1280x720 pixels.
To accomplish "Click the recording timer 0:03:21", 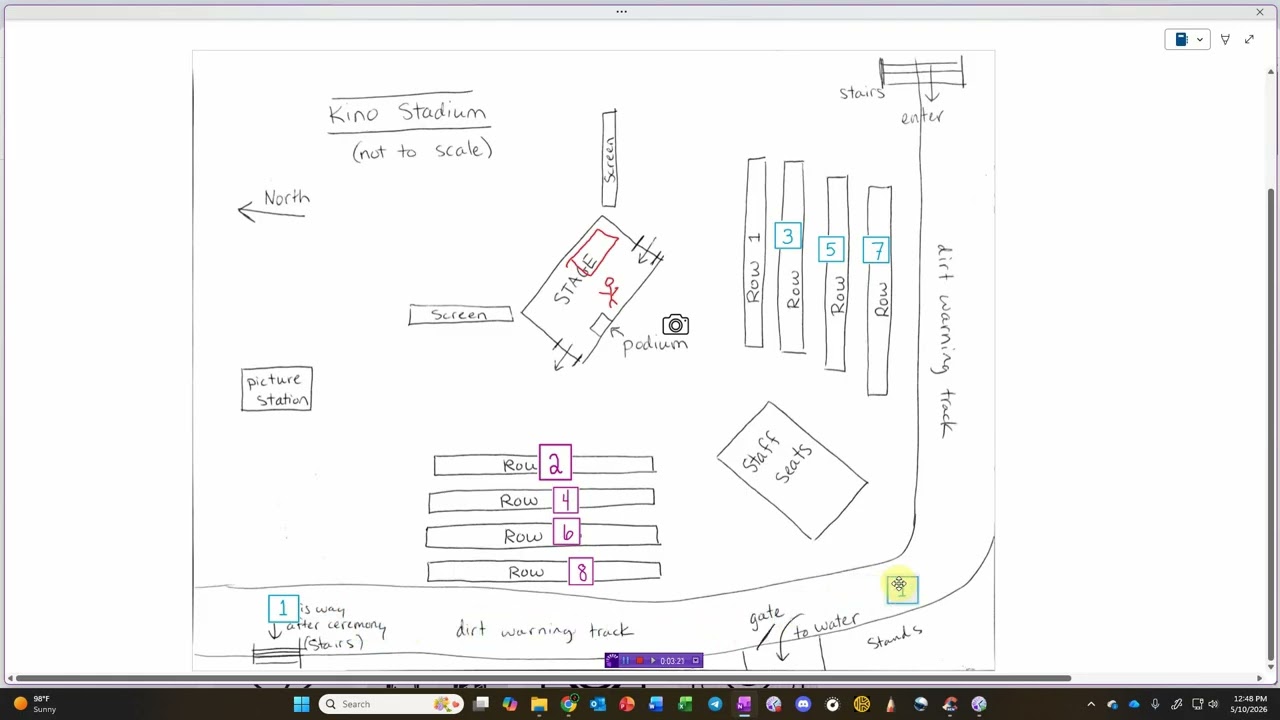I will click(x=672, y=660).
